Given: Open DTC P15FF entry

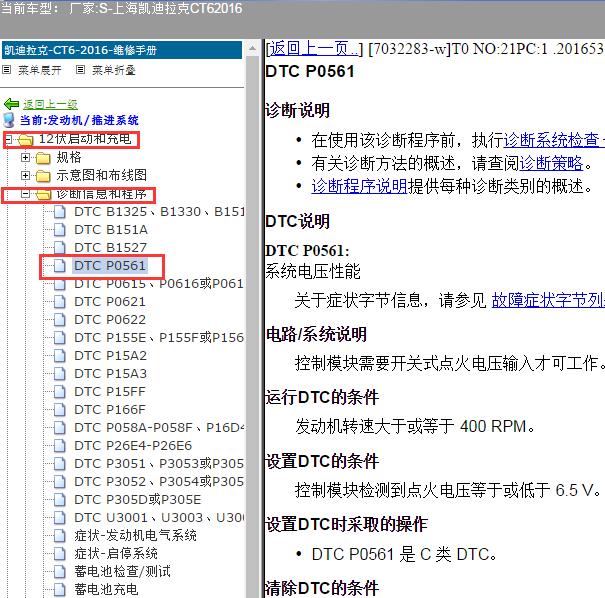Looking at the screenshot, I should point(110,392).
